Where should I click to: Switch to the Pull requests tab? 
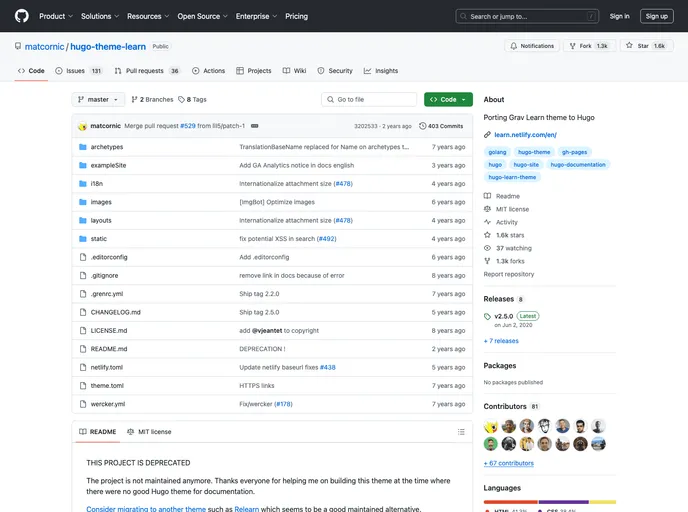pos(147,71)
